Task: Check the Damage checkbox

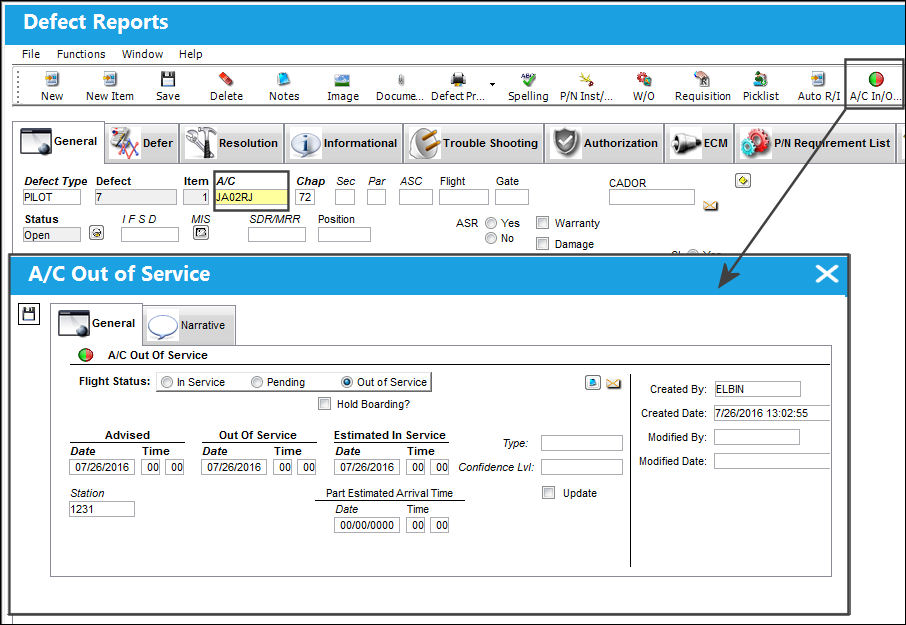Action: (543, 244)
